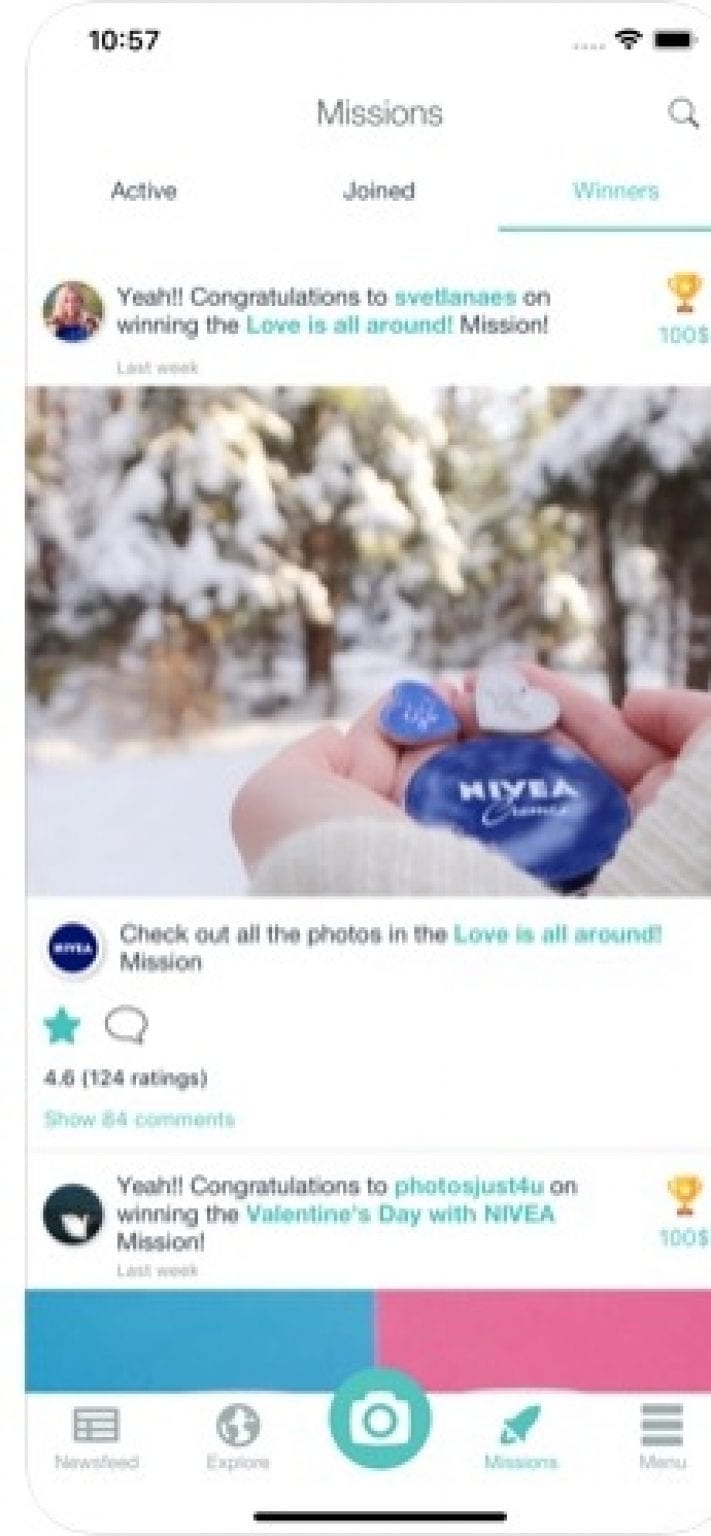711x1536 pixels.
Task: Expand Show 84 comments
Action: coord(139,1119)
